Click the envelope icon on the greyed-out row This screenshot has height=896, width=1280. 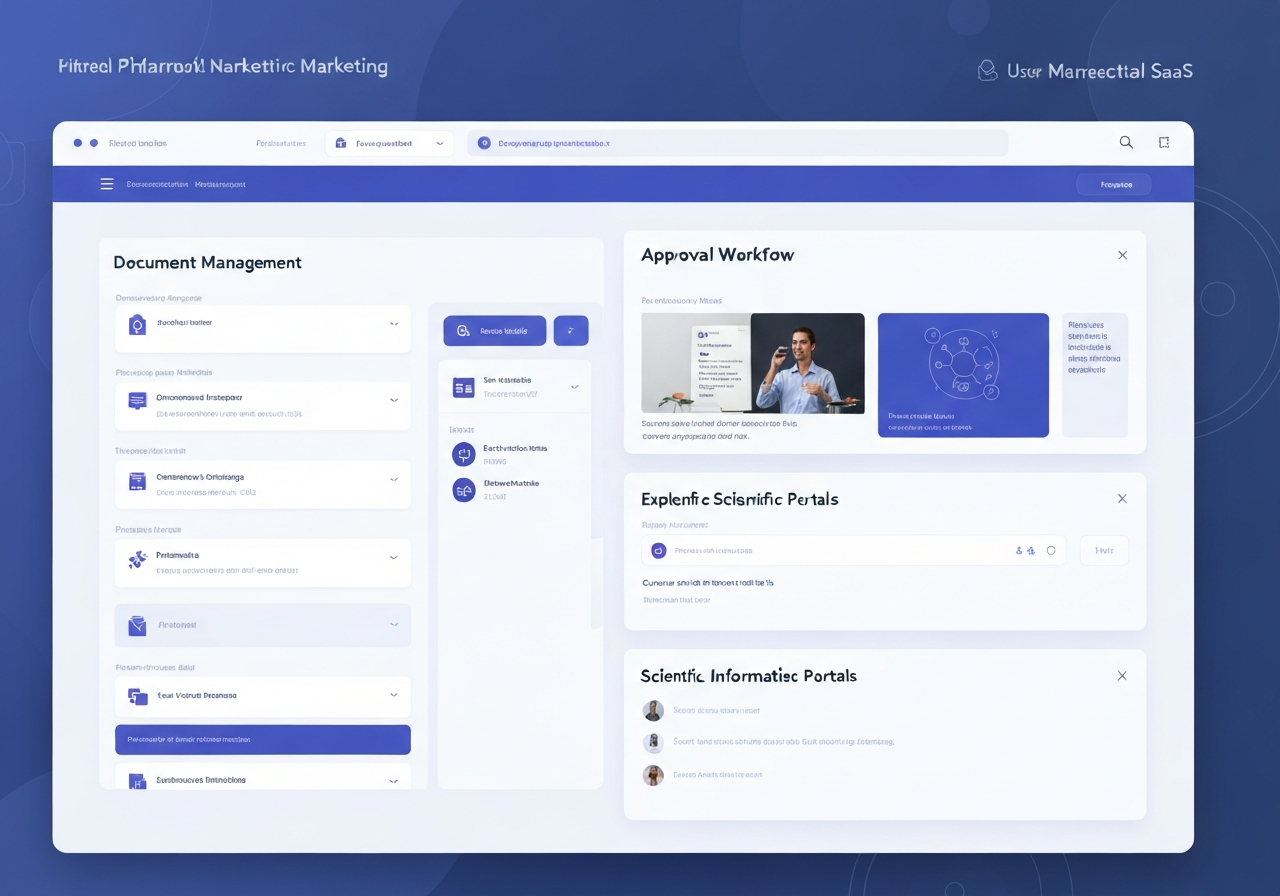point(137,626)
